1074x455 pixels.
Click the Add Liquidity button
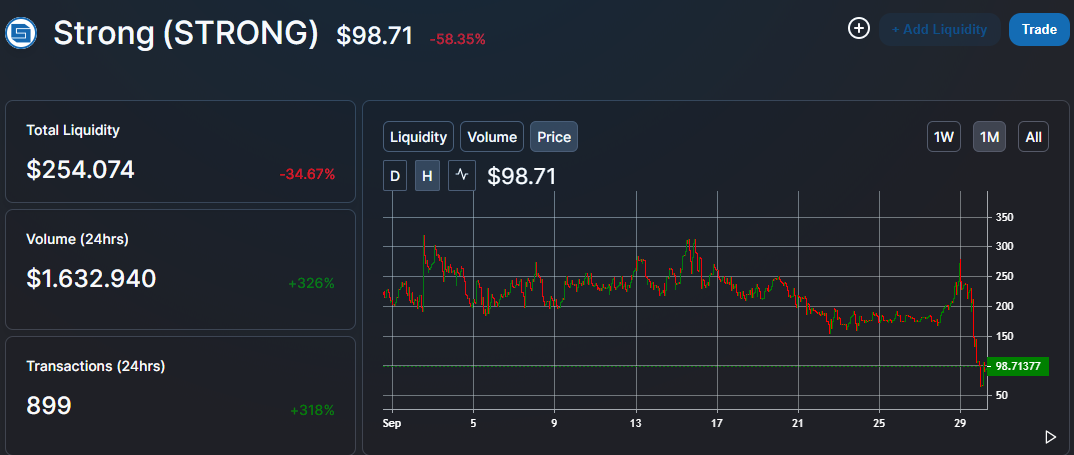coord(940,29)
